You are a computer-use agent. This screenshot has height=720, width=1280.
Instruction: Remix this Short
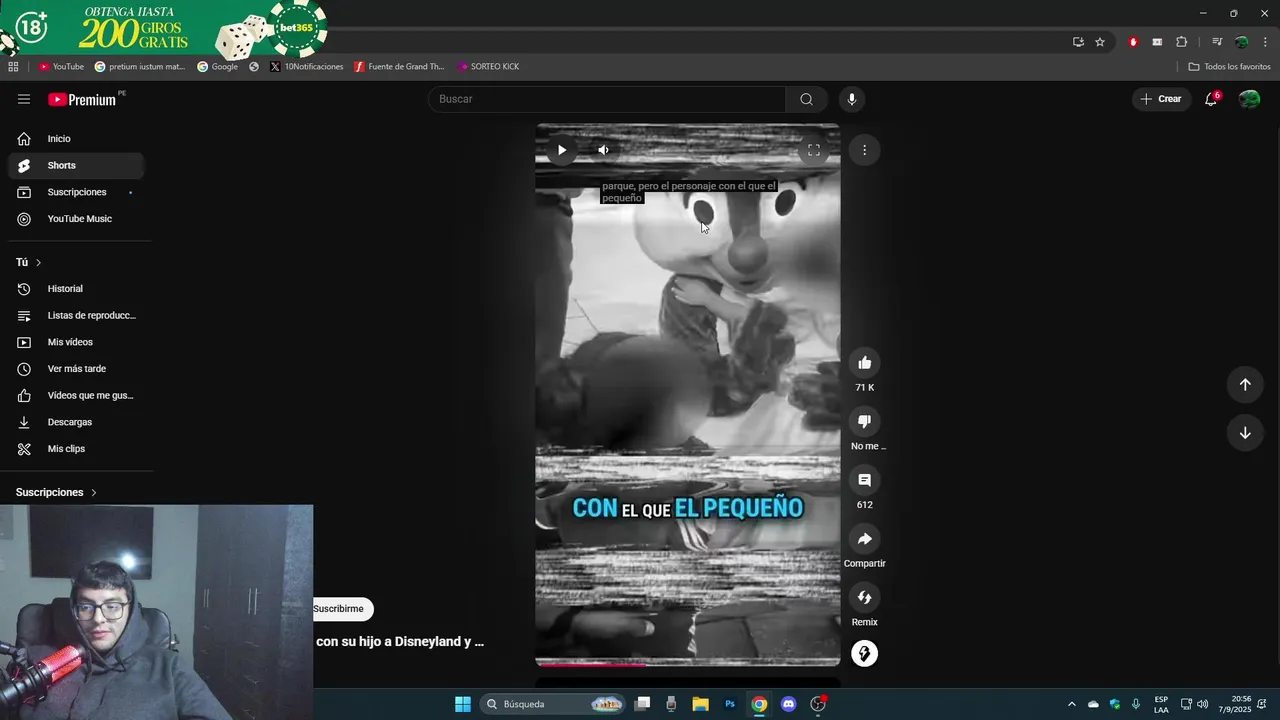[x=865, y=597]
